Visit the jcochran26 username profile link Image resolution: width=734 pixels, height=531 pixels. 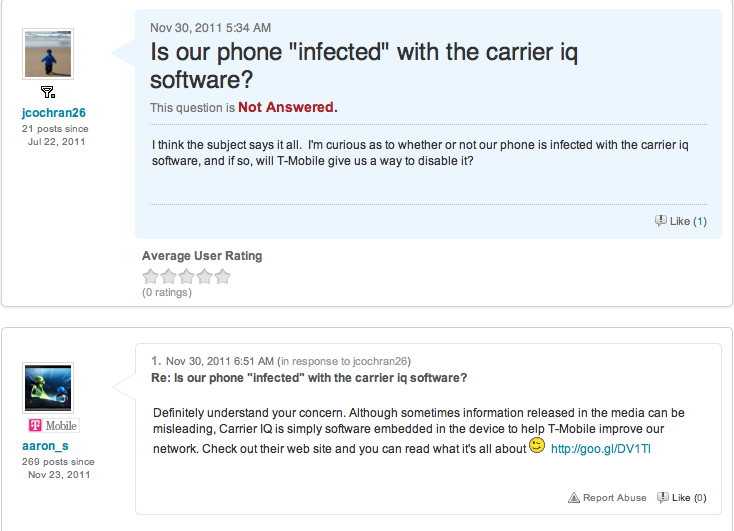54,113
